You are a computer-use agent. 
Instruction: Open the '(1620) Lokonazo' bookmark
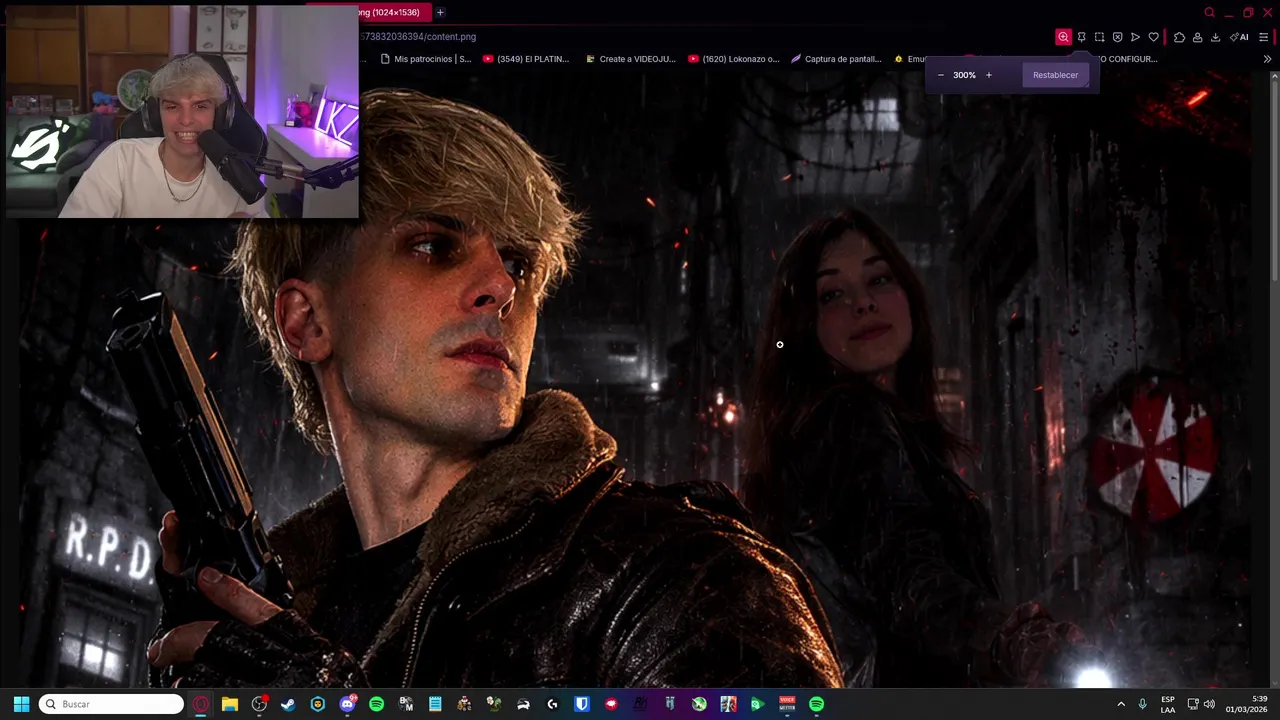click(734, 59)
